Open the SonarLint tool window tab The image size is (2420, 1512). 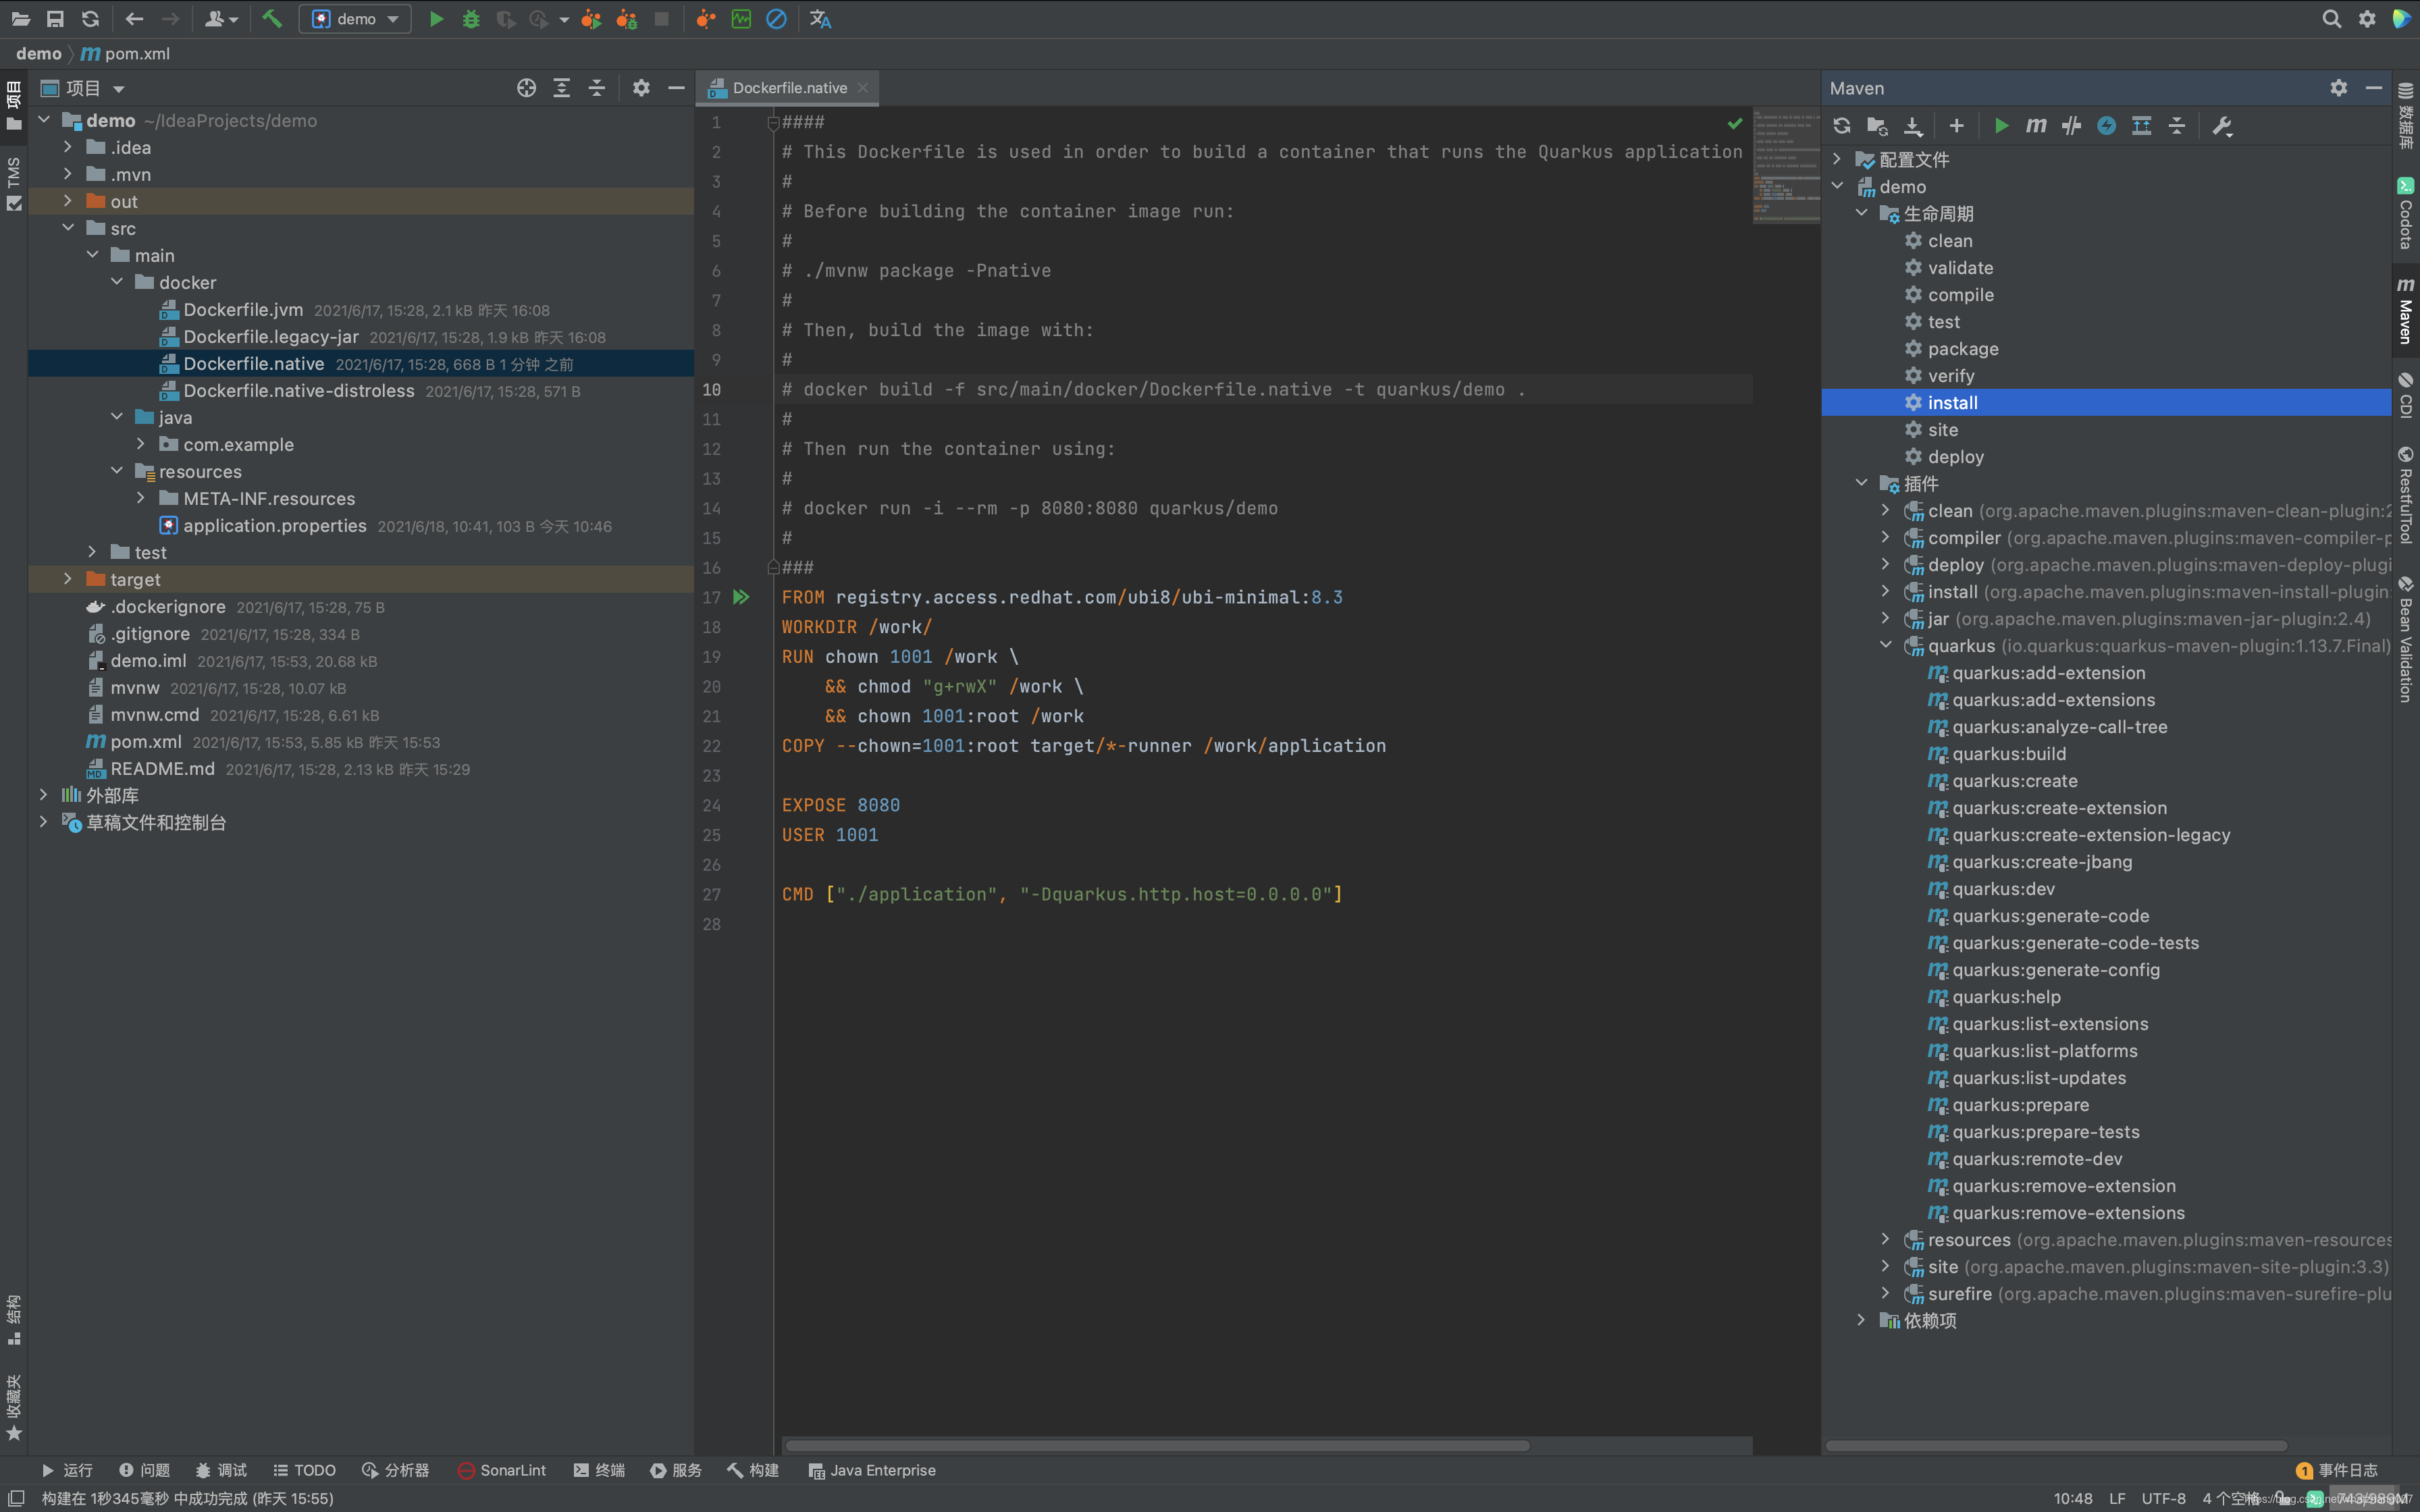pos(502,1470)
